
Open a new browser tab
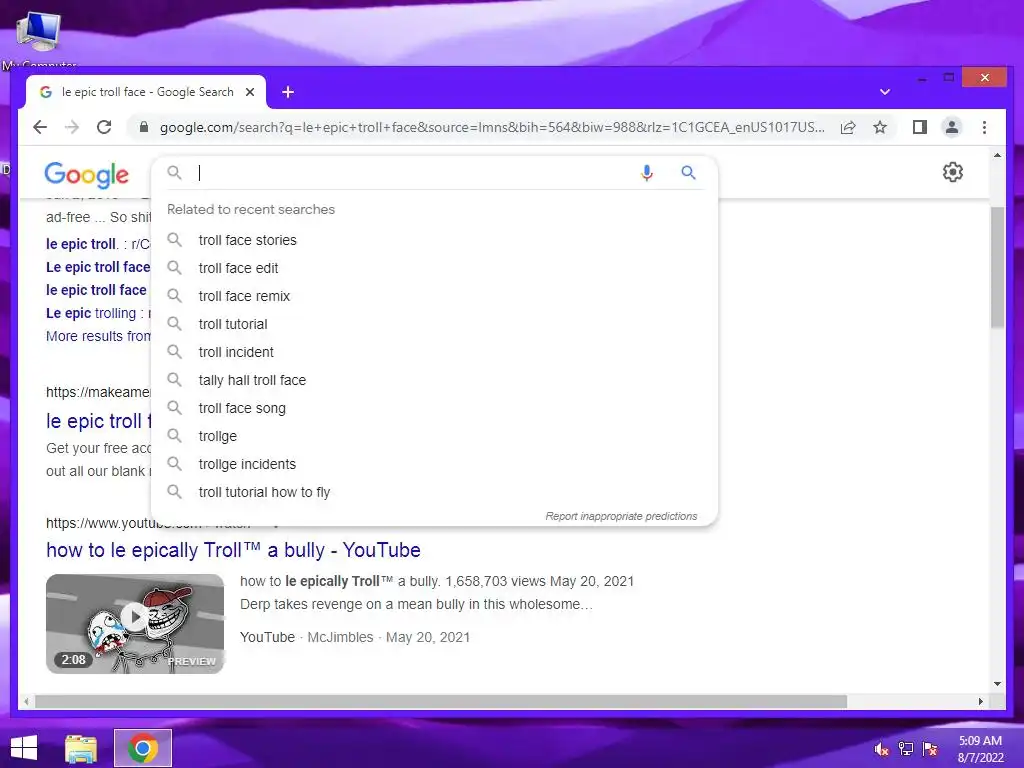(x=288, y=92)
